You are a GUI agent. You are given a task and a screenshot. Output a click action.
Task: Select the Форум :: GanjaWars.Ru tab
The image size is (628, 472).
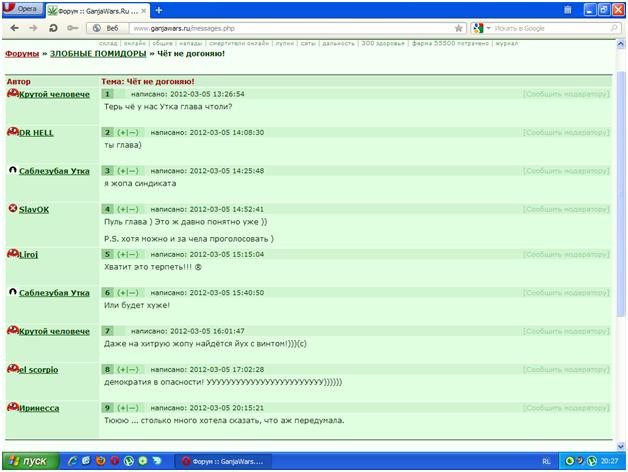pyautogui.click(x=98, y=11)
